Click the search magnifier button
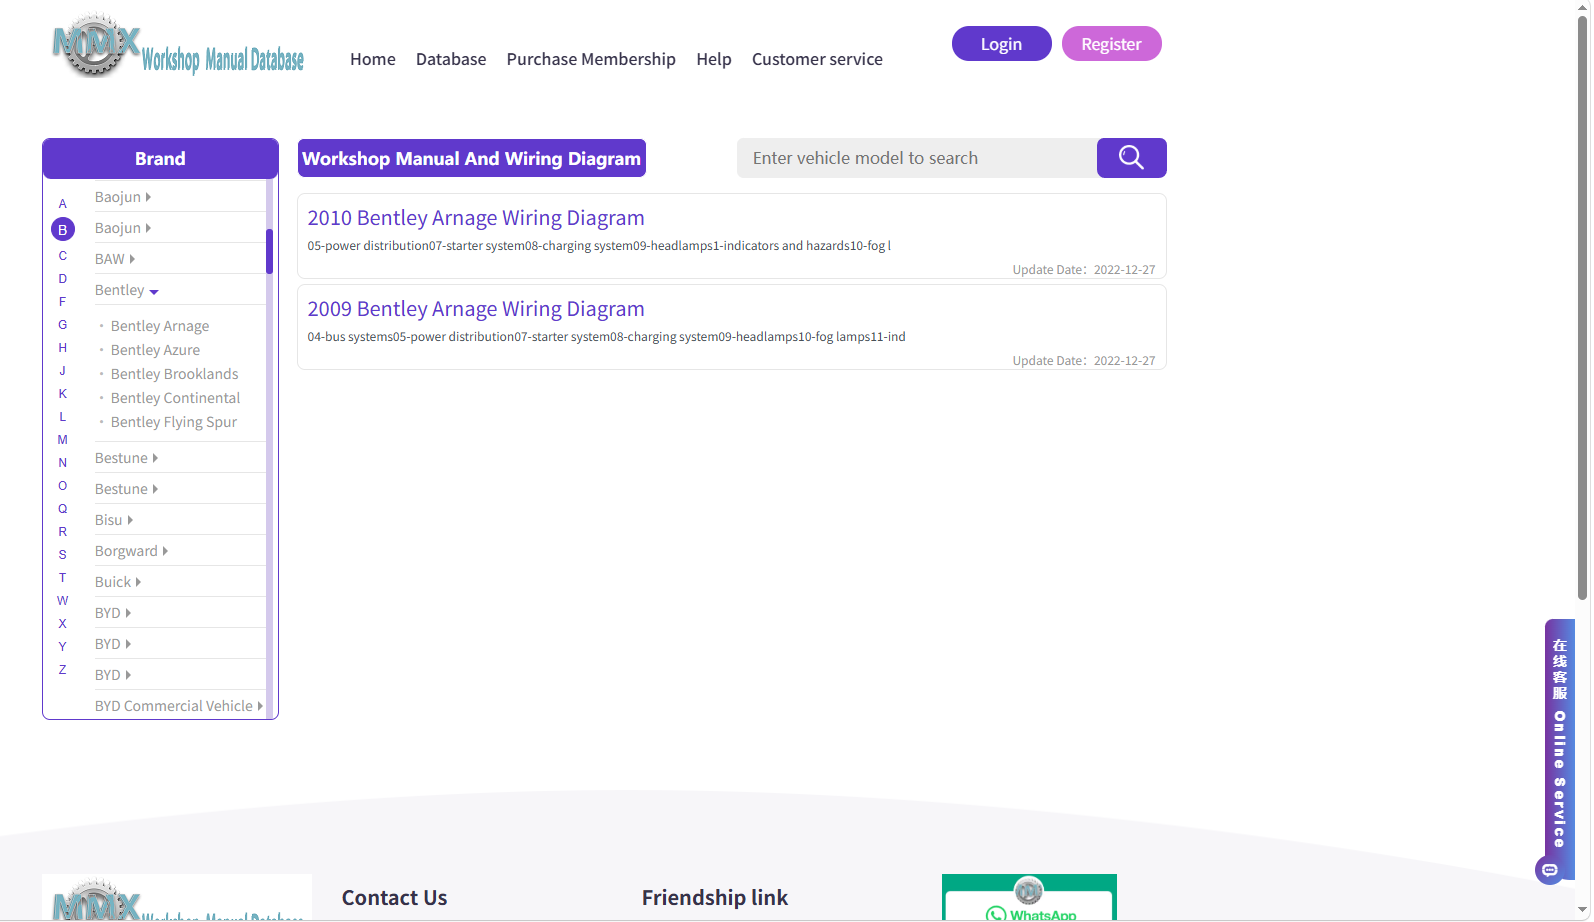 click(x=1131, y=158)
